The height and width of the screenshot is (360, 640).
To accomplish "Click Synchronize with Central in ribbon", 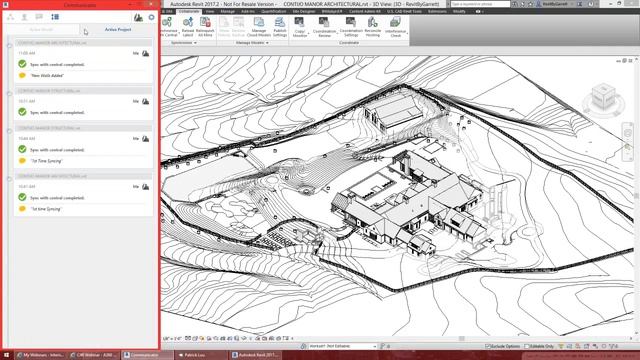I will [168, 27].
